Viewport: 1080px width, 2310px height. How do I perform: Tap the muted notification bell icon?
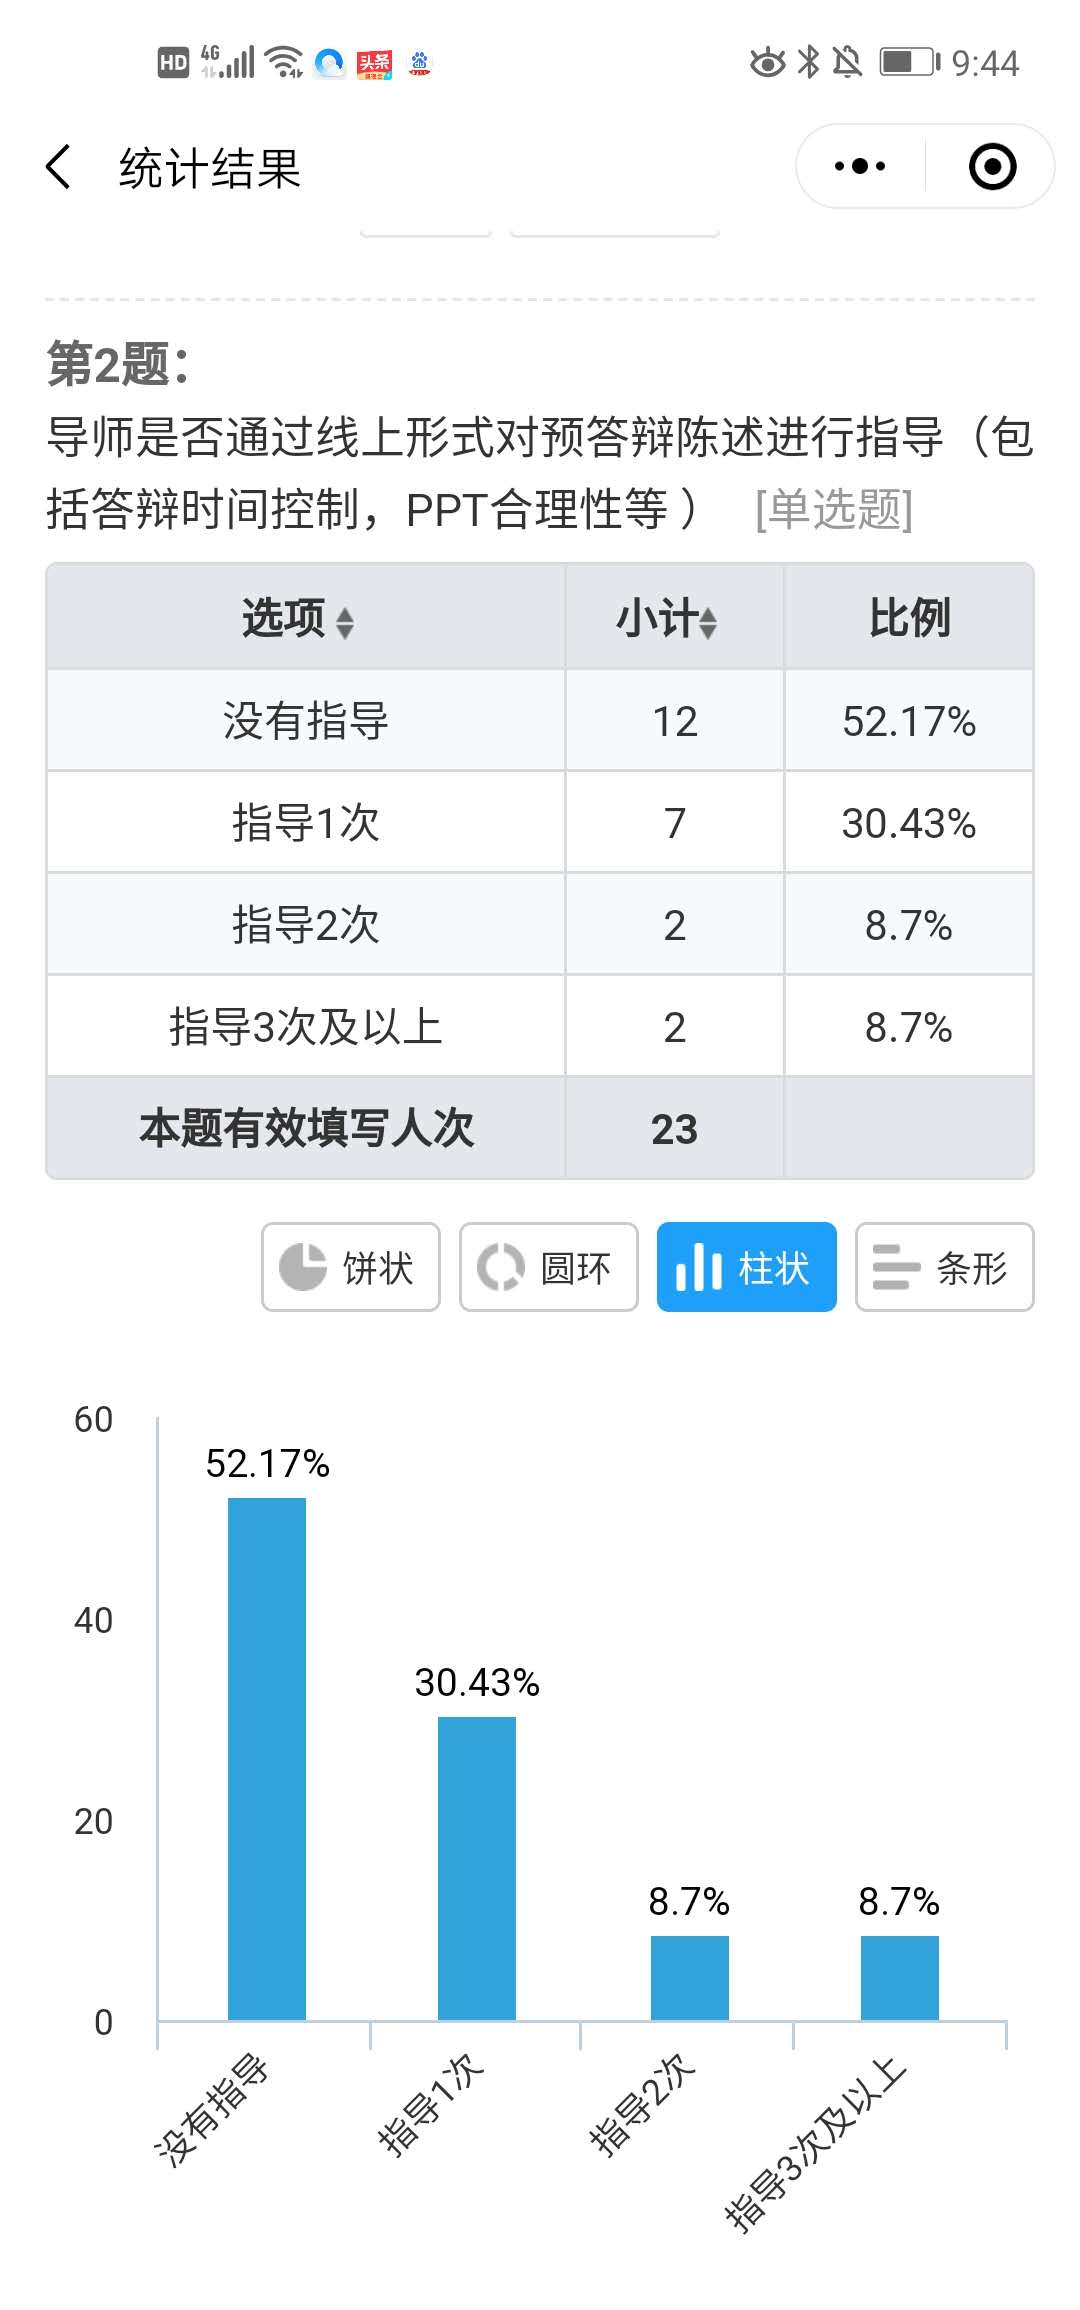847,62
